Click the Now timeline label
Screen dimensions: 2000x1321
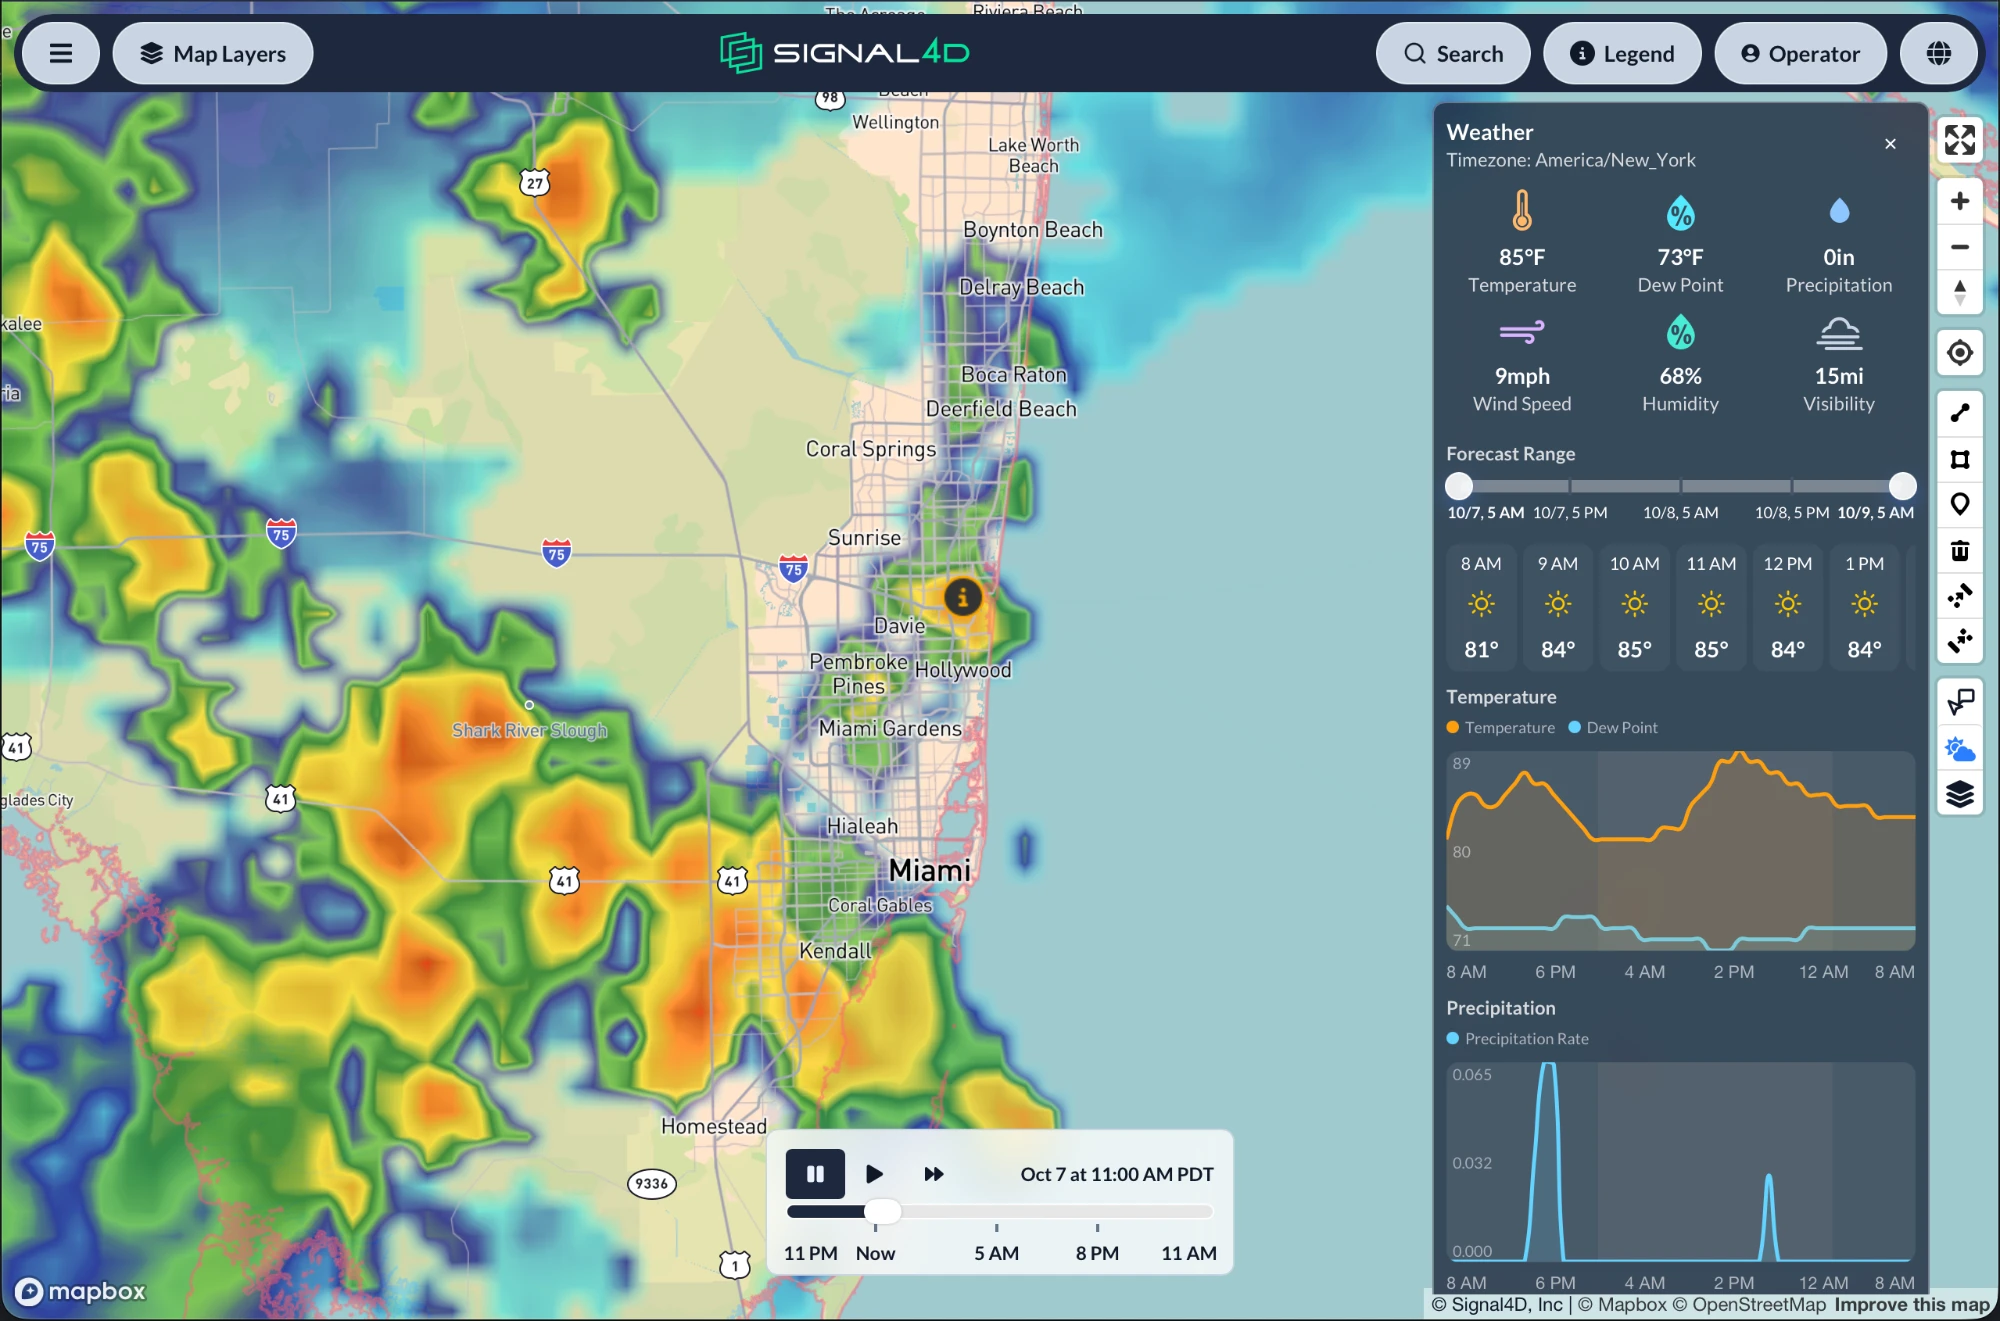pyautogui.click(x=875, y=1253)
